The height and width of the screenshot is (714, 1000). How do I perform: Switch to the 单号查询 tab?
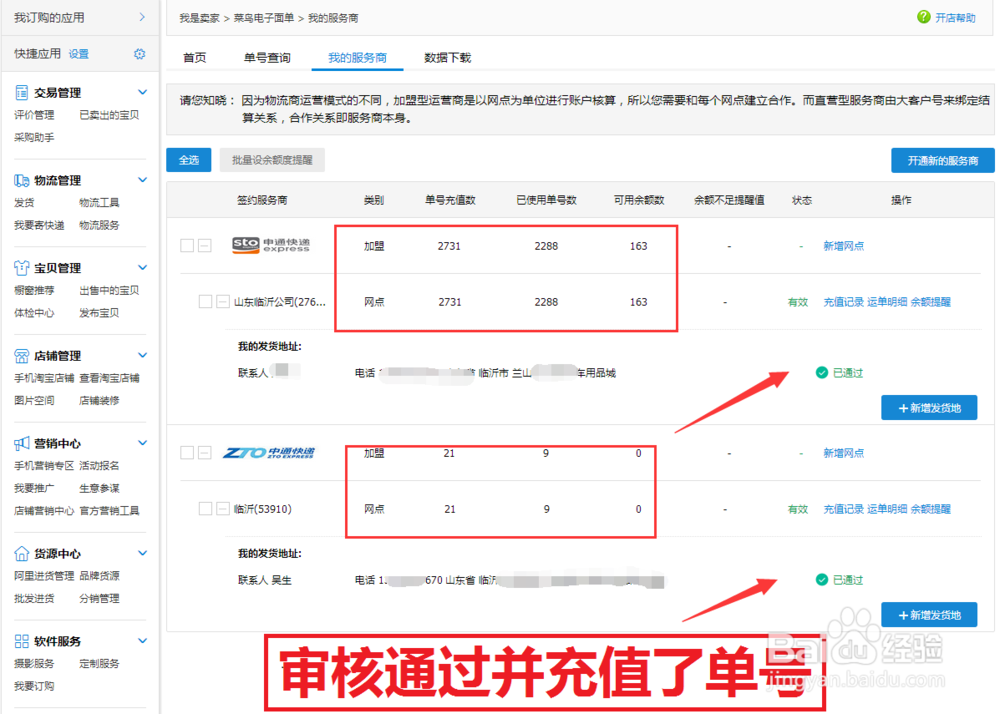tap(266, 57)
